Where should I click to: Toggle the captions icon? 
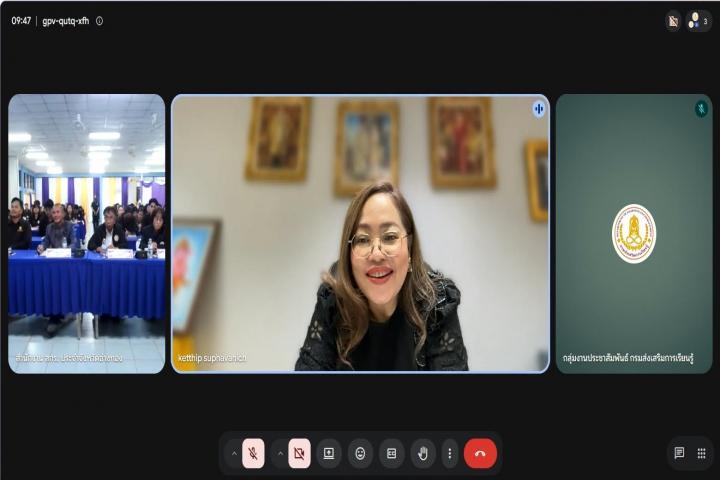(392, 453)
